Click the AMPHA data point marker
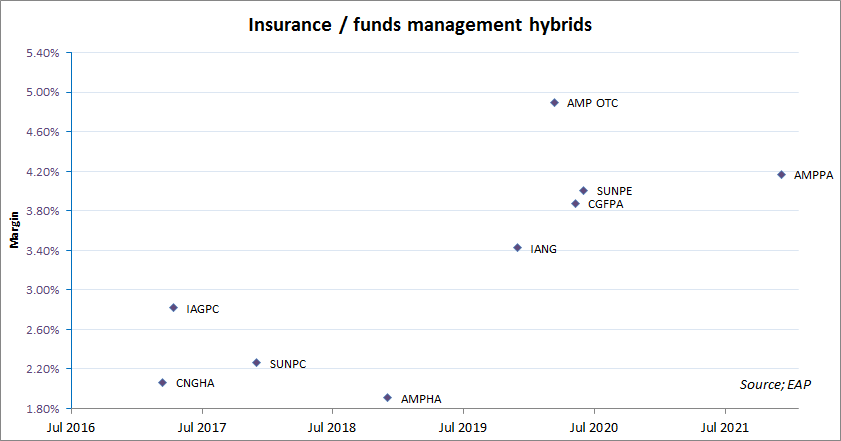The width and height of the screenshot is (841, 441). pos(387,398)
